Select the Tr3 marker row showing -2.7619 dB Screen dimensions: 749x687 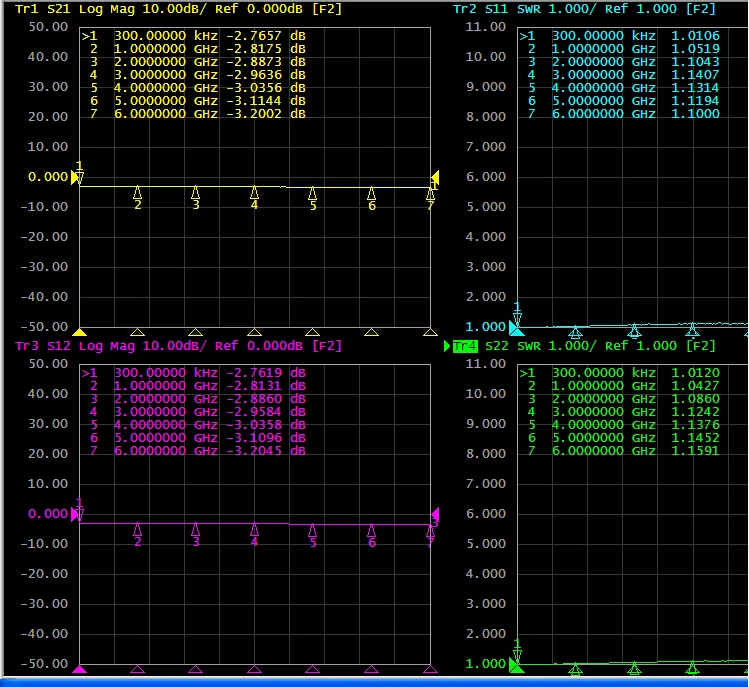pyautogui.click(x=193, y=373)
